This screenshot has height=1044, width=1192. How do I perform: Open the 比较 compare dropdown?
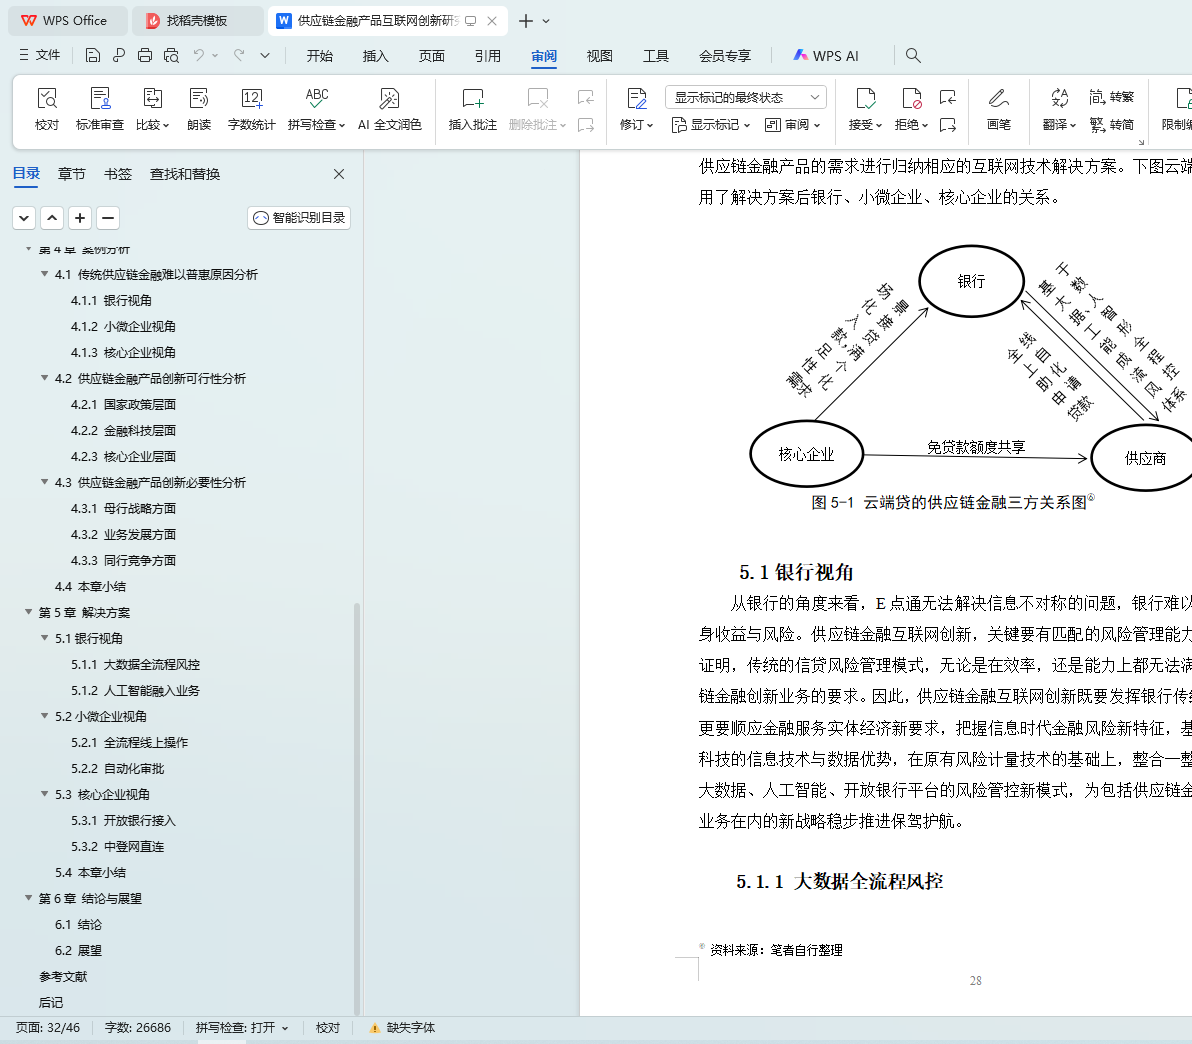[153, 109]
